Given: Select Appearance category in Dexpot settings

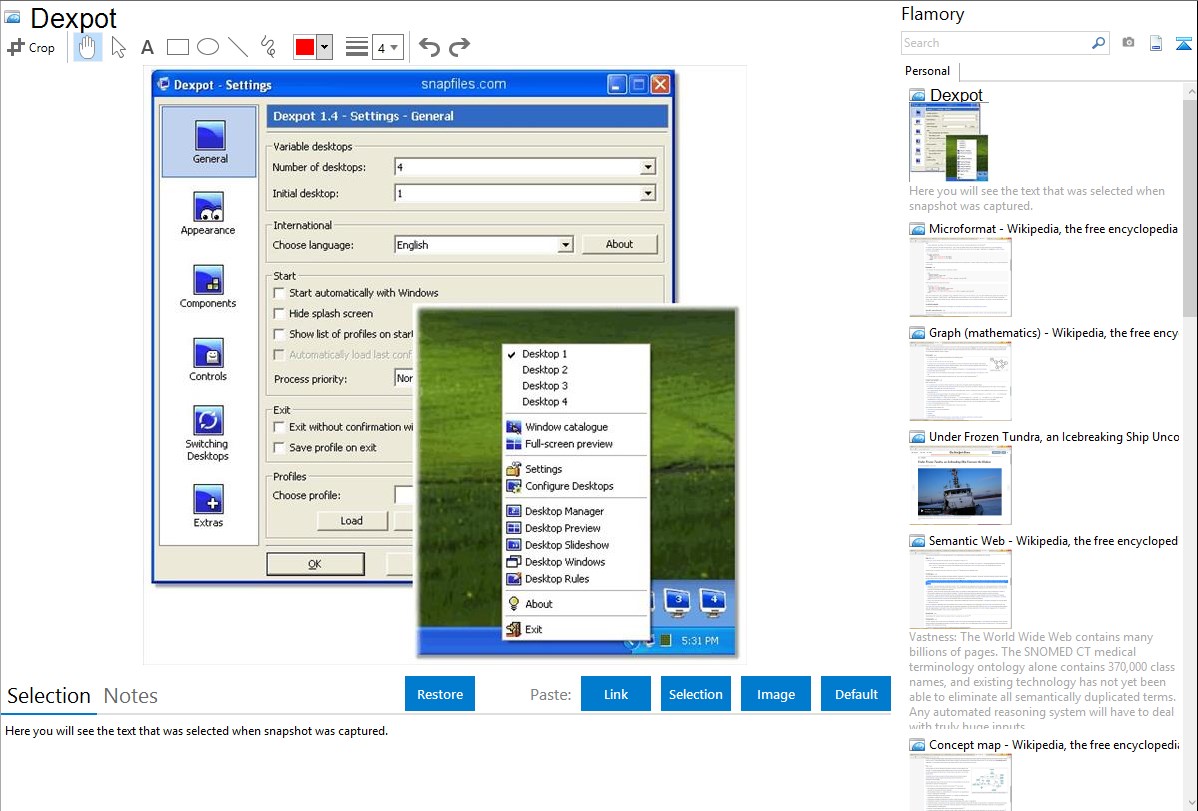Looking at the screenshot, I should 208,214.
